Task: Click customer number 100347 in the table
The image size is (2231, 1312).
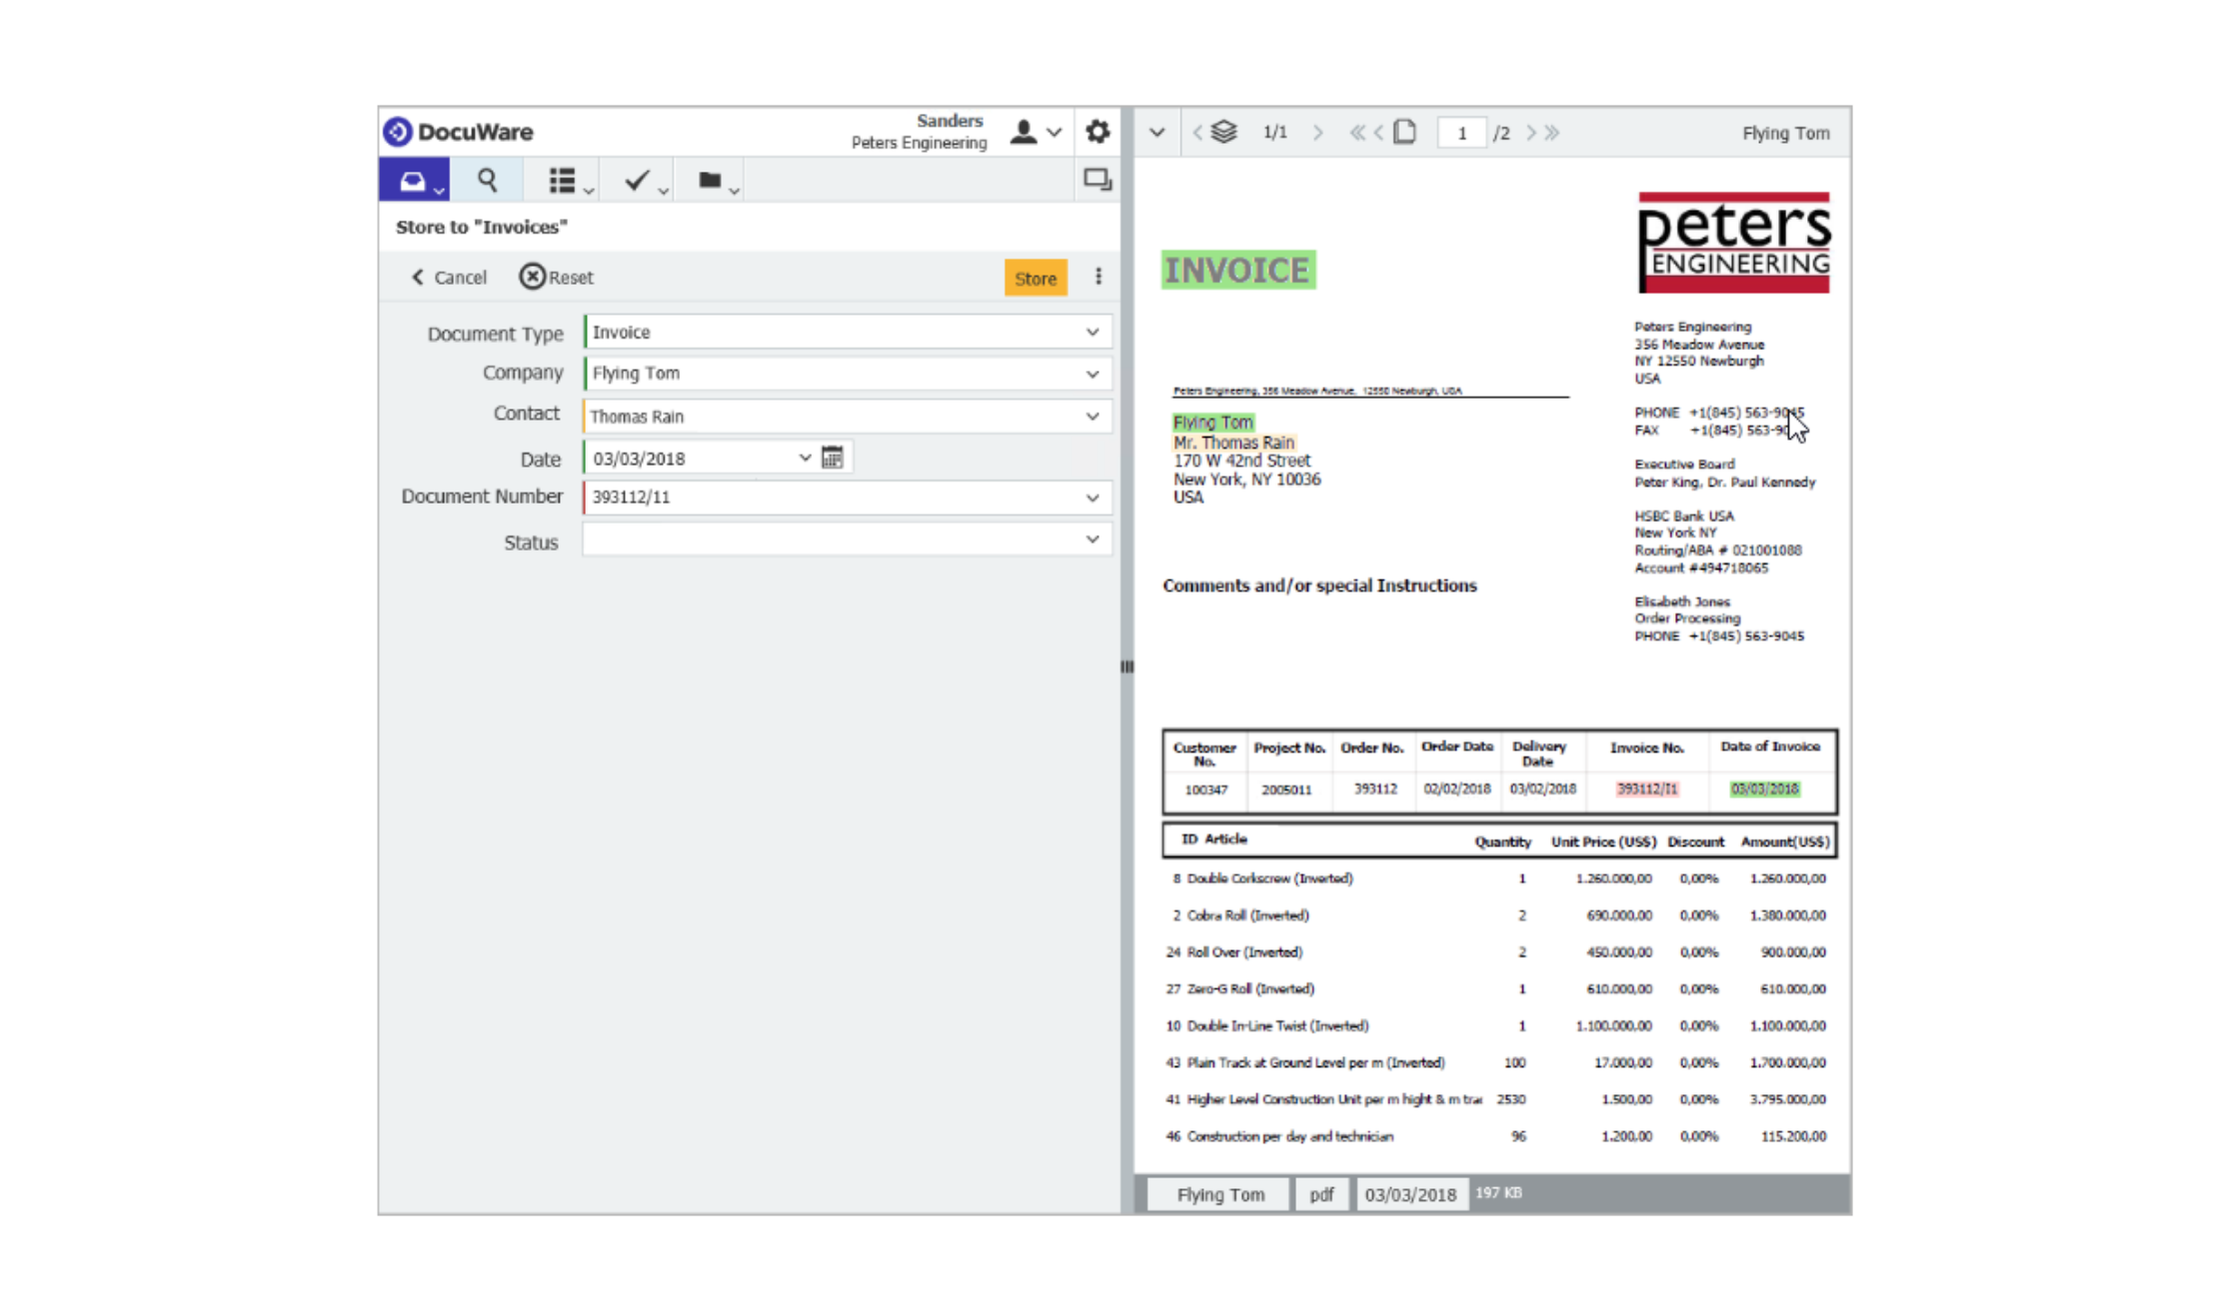Action: (x=1206, y=790)
